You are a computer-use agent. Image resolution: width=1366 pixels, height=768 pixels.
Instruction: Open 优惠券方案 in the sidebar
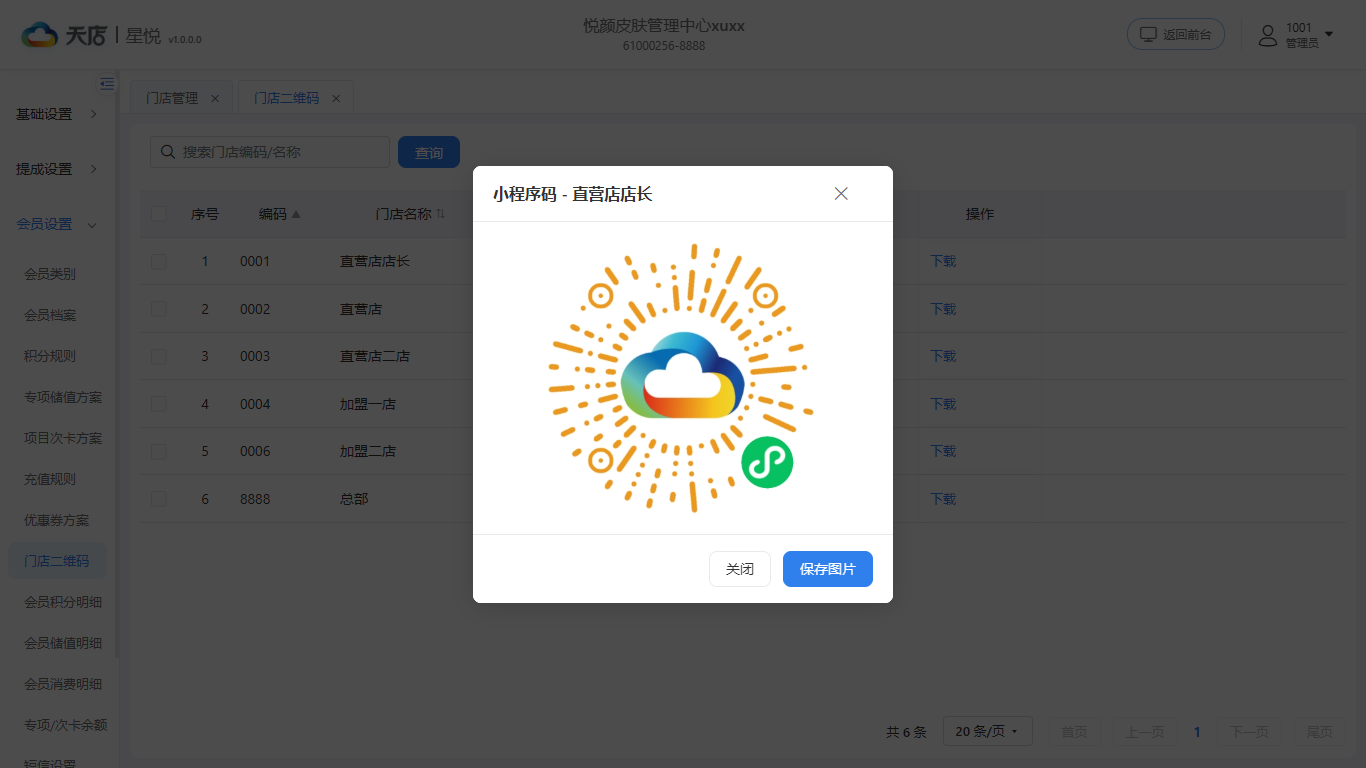point(57,520)
